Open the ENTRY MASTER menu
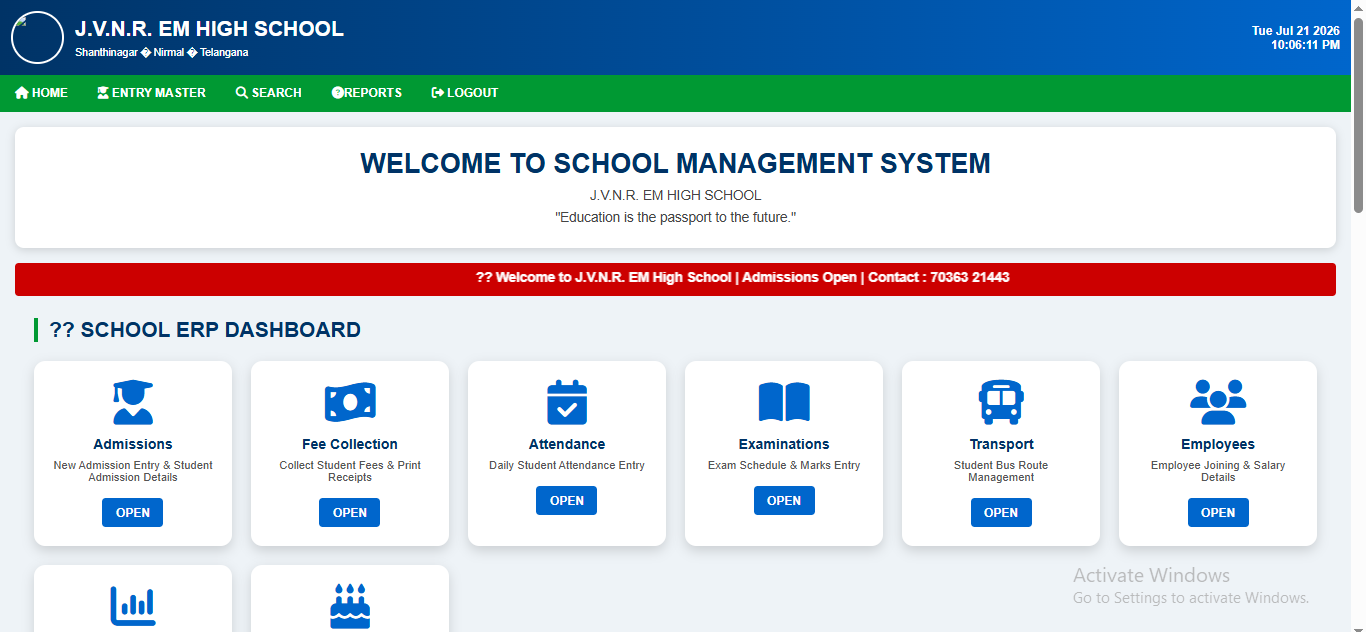The width and height of the screenshot is (1366, 632). click(151, 93)
